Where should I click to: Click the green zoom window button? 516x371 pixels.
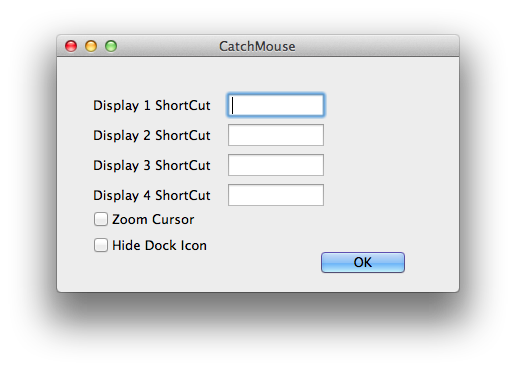pos(111,46)
